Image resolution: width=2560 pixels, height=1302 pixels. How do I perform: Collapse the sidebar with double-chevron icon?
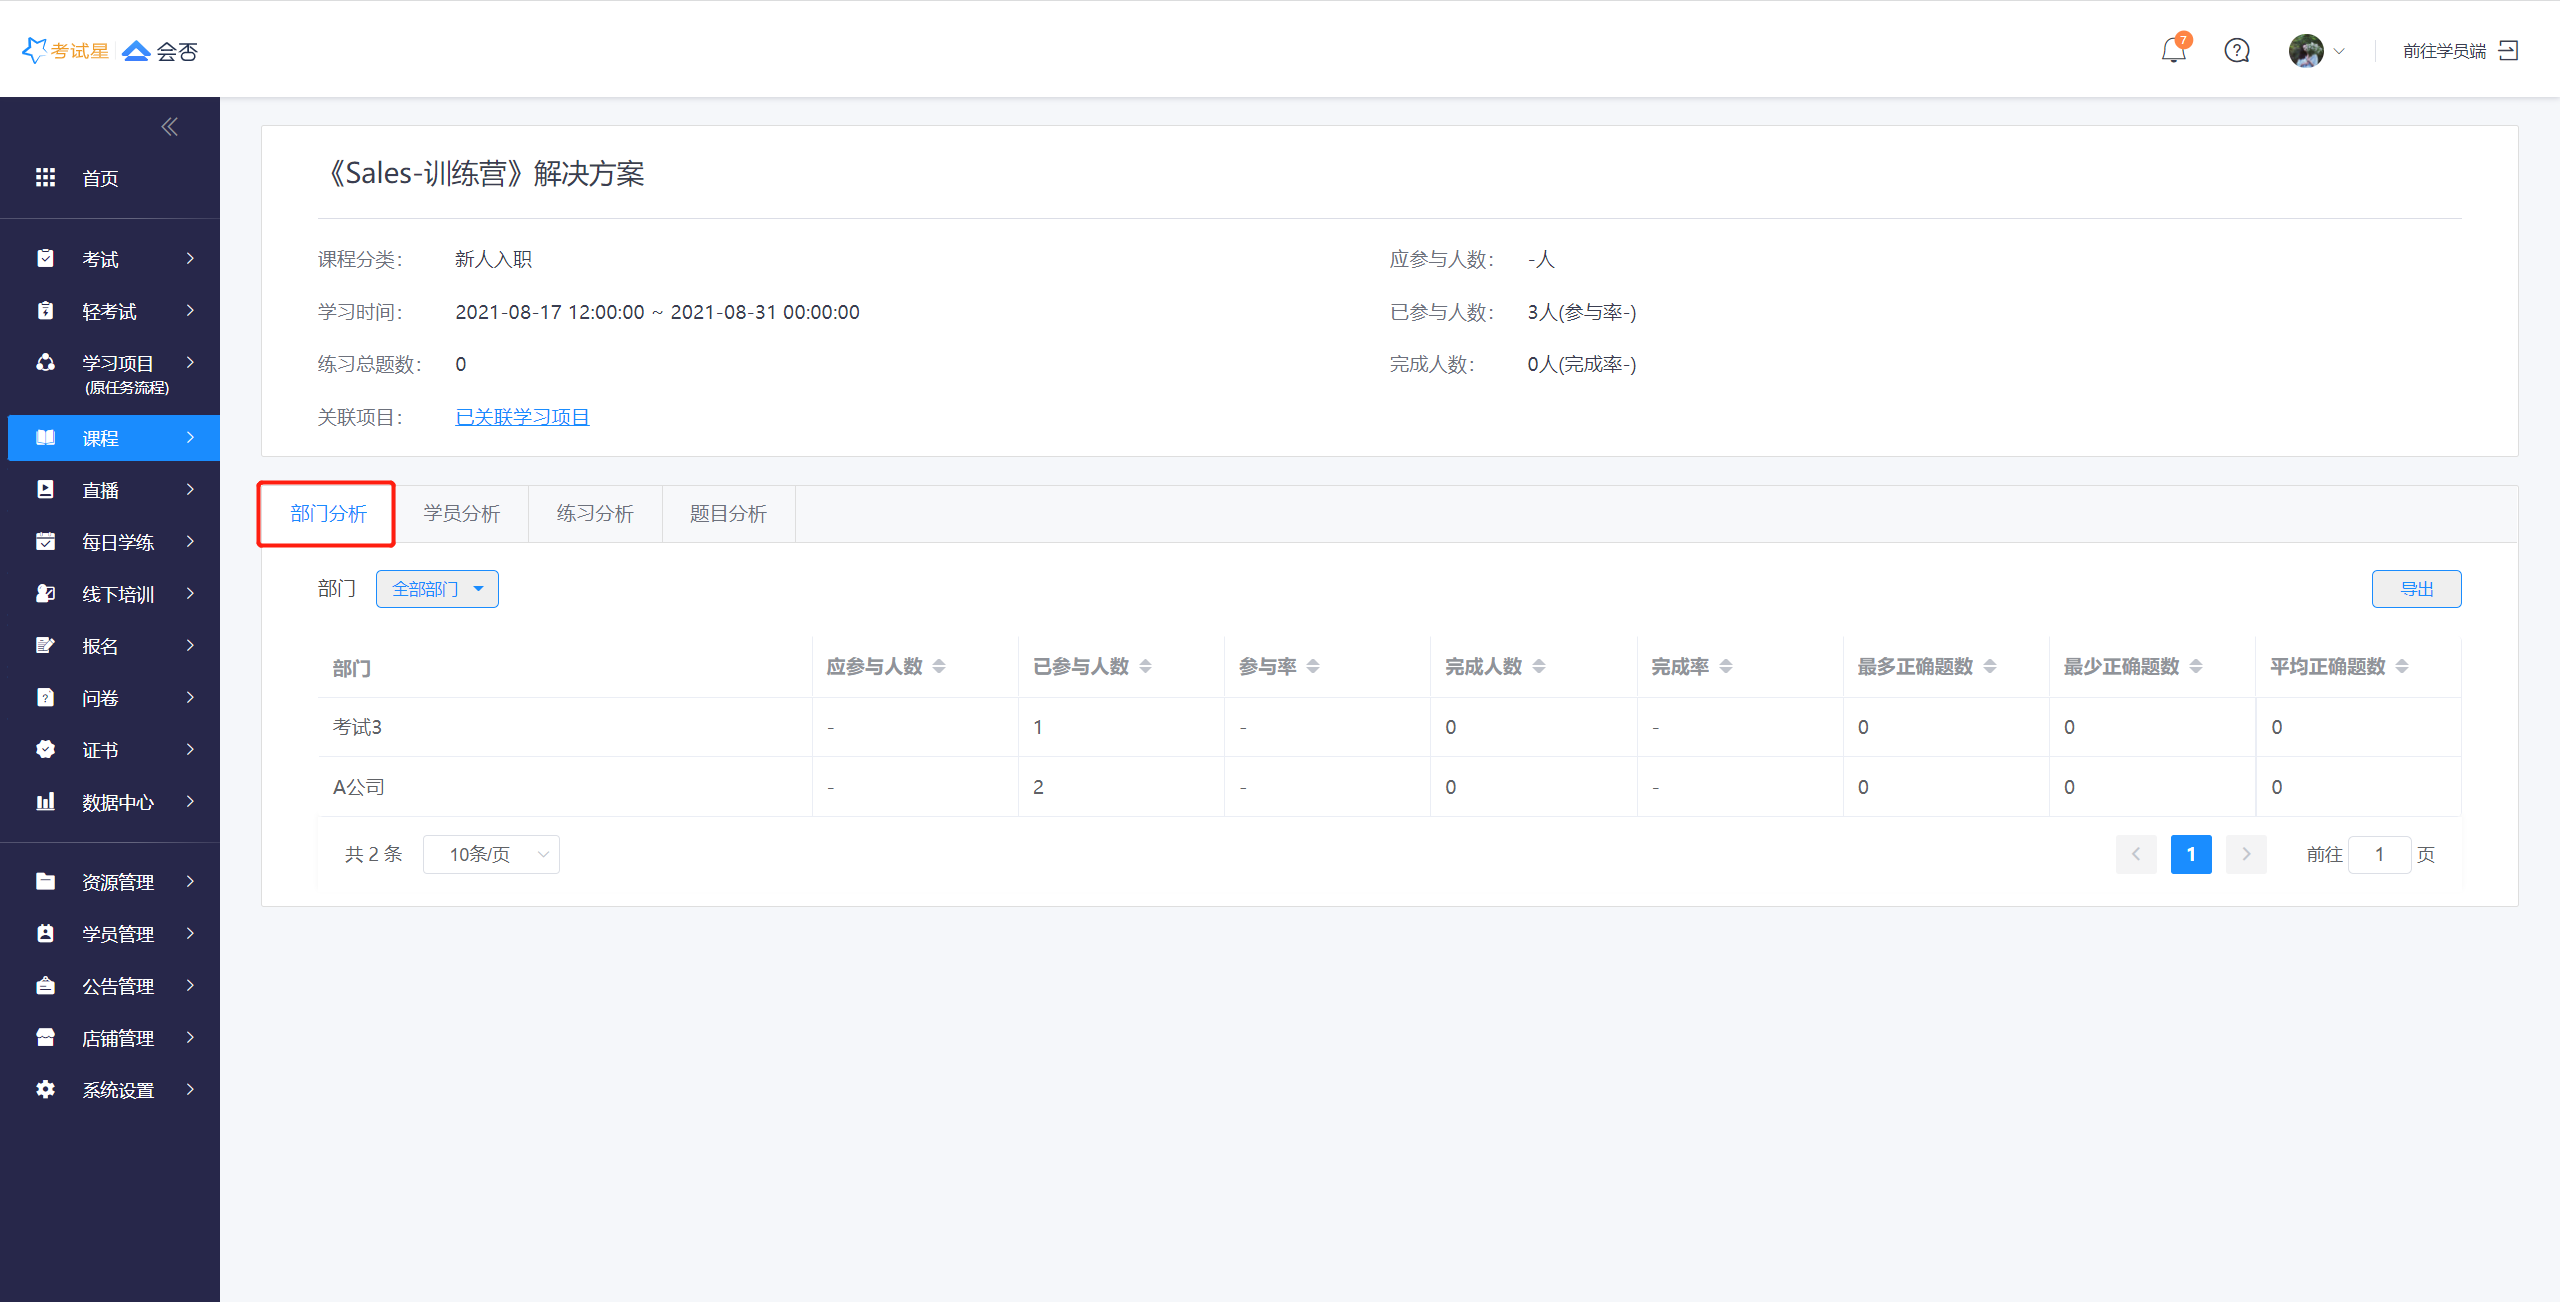(169, 126)
